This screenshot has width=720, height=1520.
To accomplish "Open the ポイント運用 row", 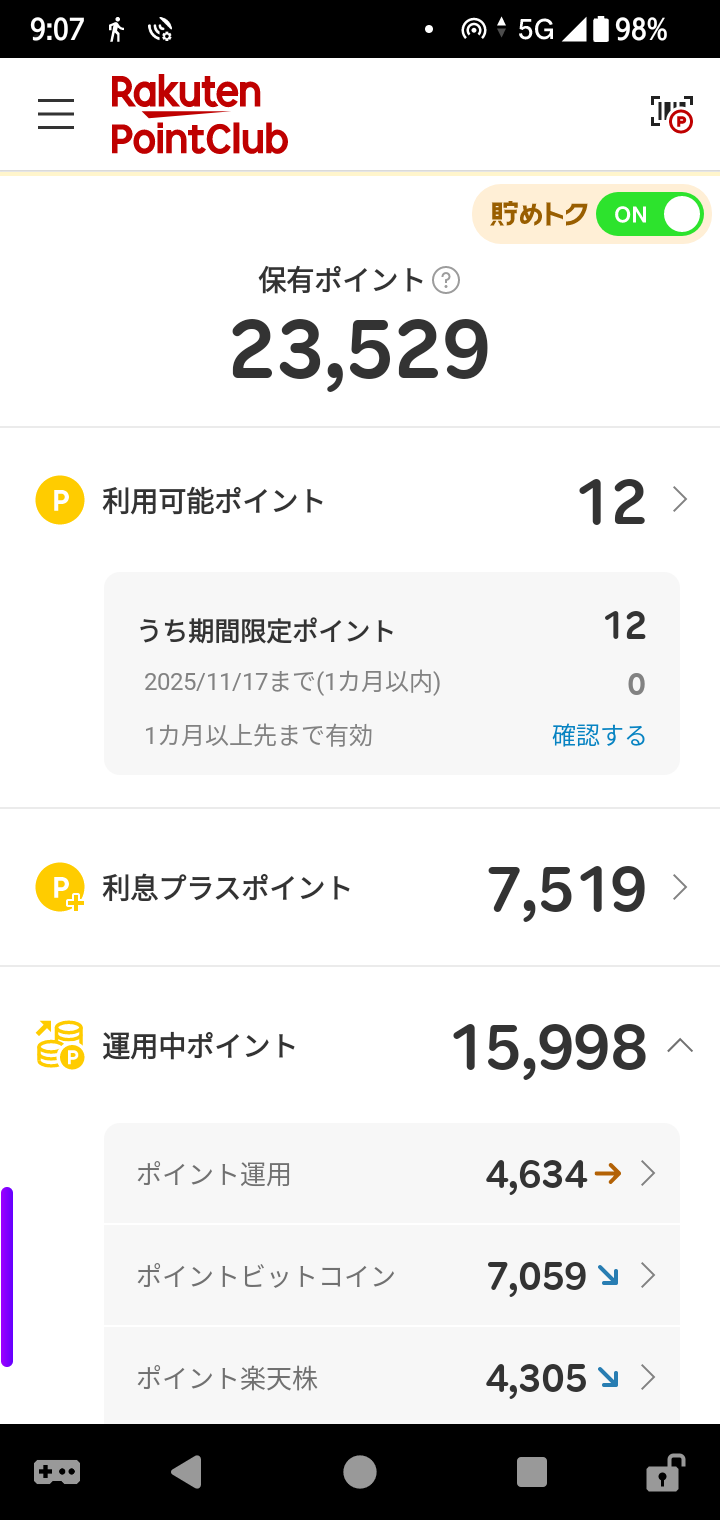I will coord(392,1174).
